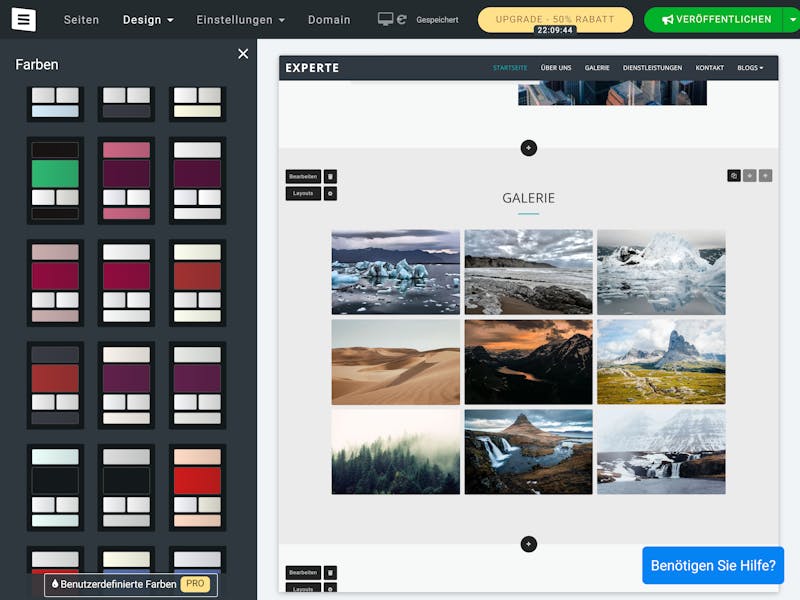Go to KONTAKT in the site navigation

coord(710,68)
